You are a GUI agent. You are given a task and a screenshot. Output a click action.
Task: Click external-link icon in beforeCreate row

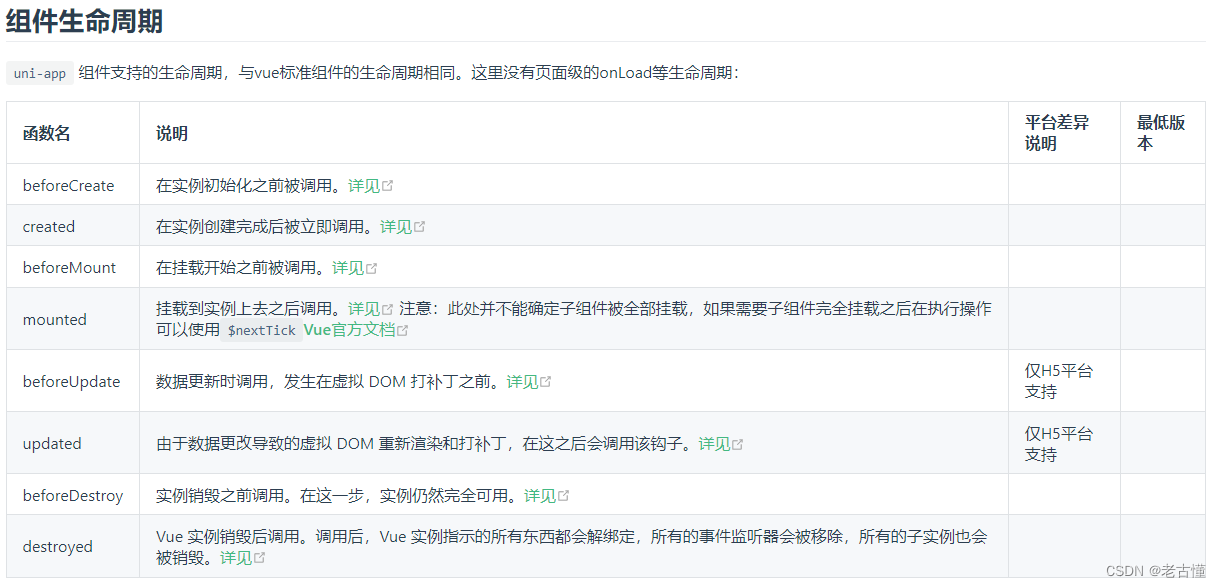coord(388,186)
